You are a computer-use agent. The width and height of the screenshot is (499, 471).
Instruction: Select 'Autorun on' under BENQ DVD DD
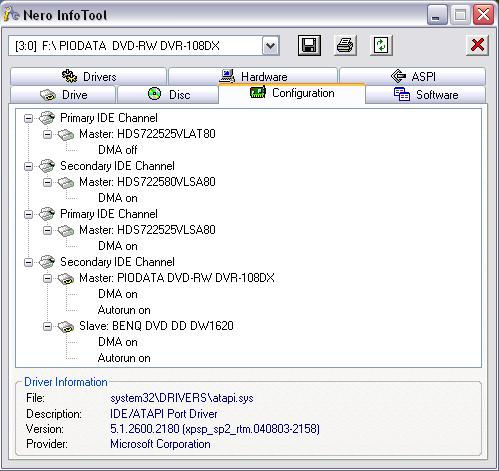(124, 358)
